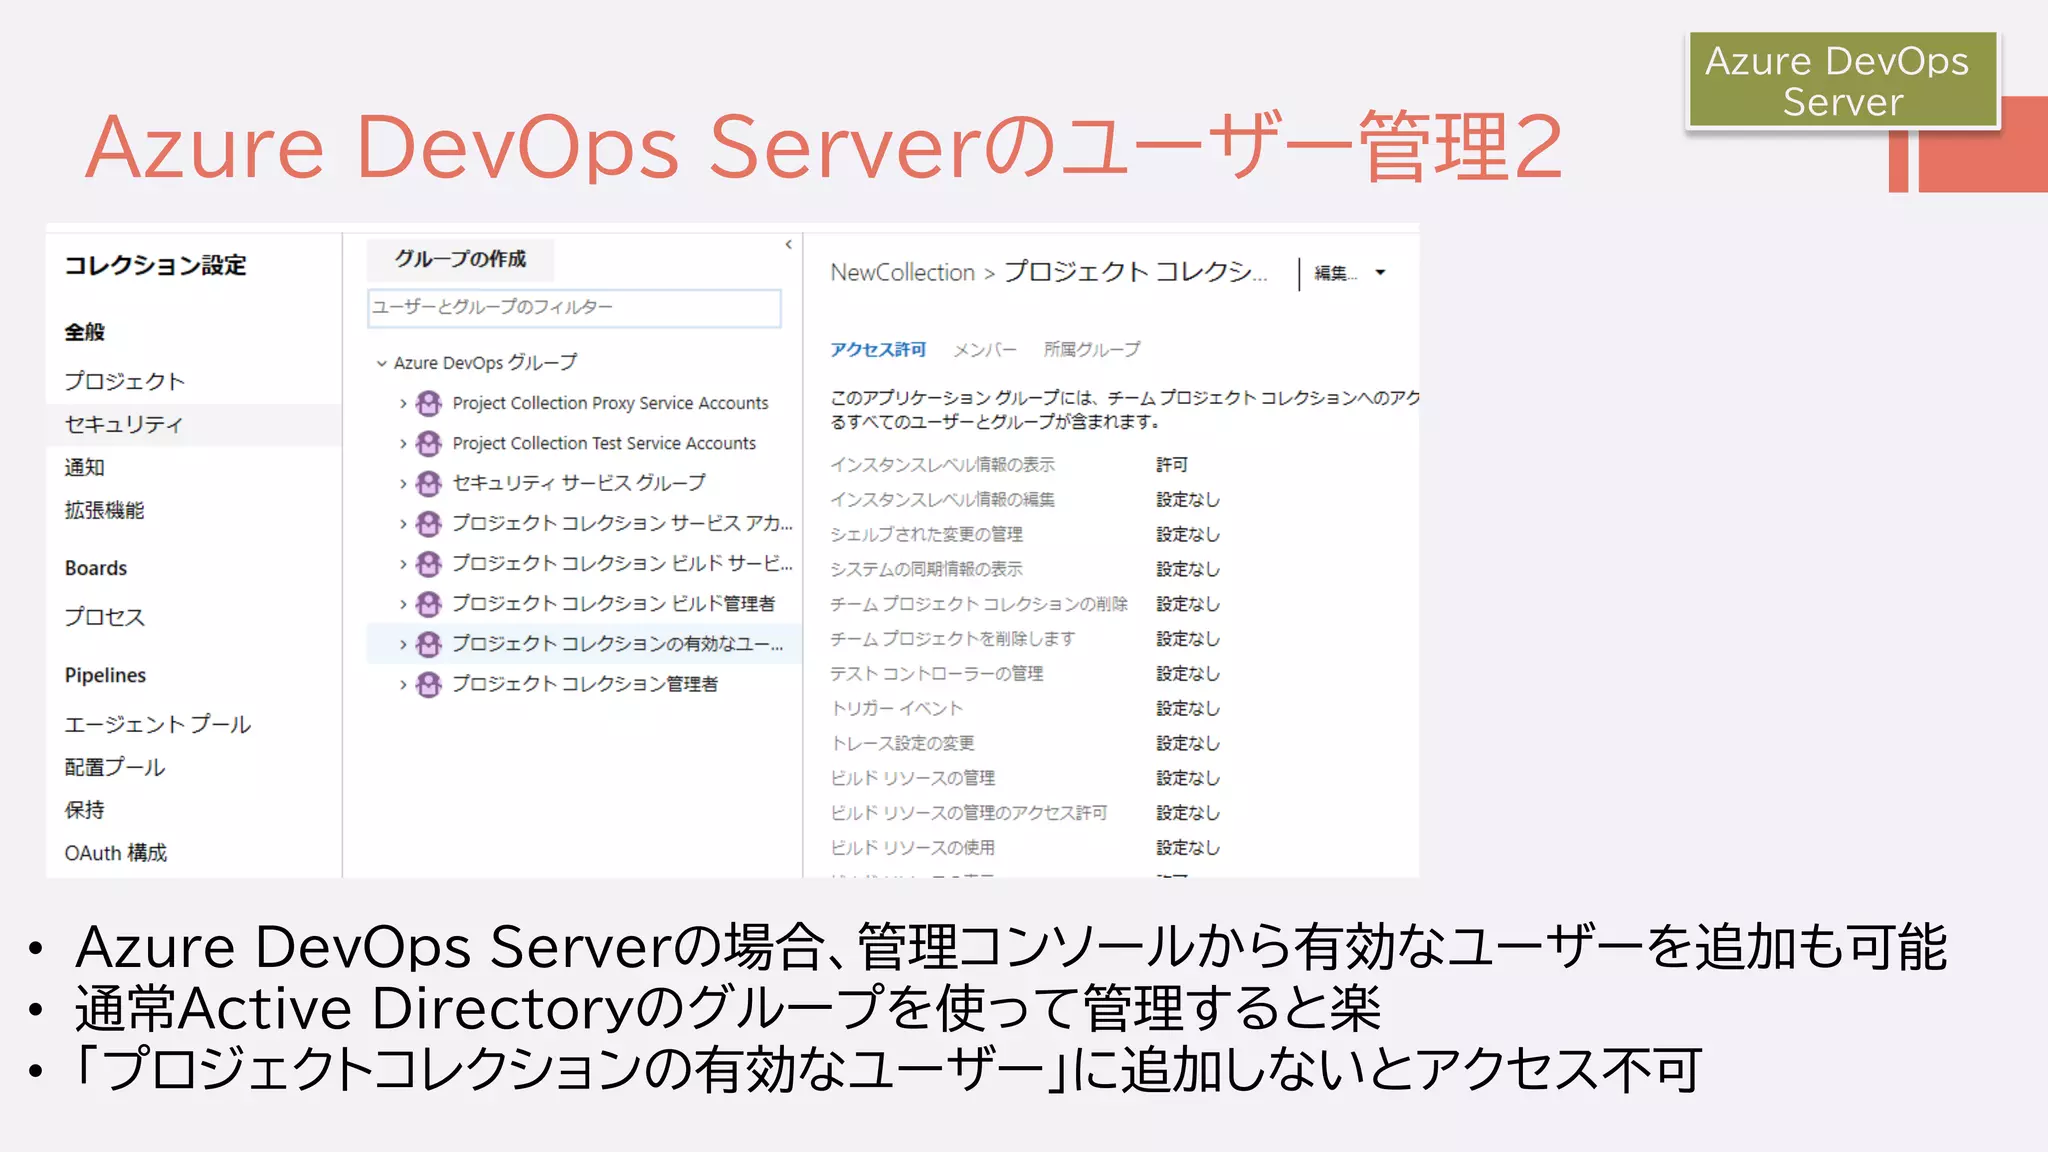Select プロジェクト コレクション ビルド管理者 group
Viewport: 2048px width, 1152px height.
pos(613,604)
